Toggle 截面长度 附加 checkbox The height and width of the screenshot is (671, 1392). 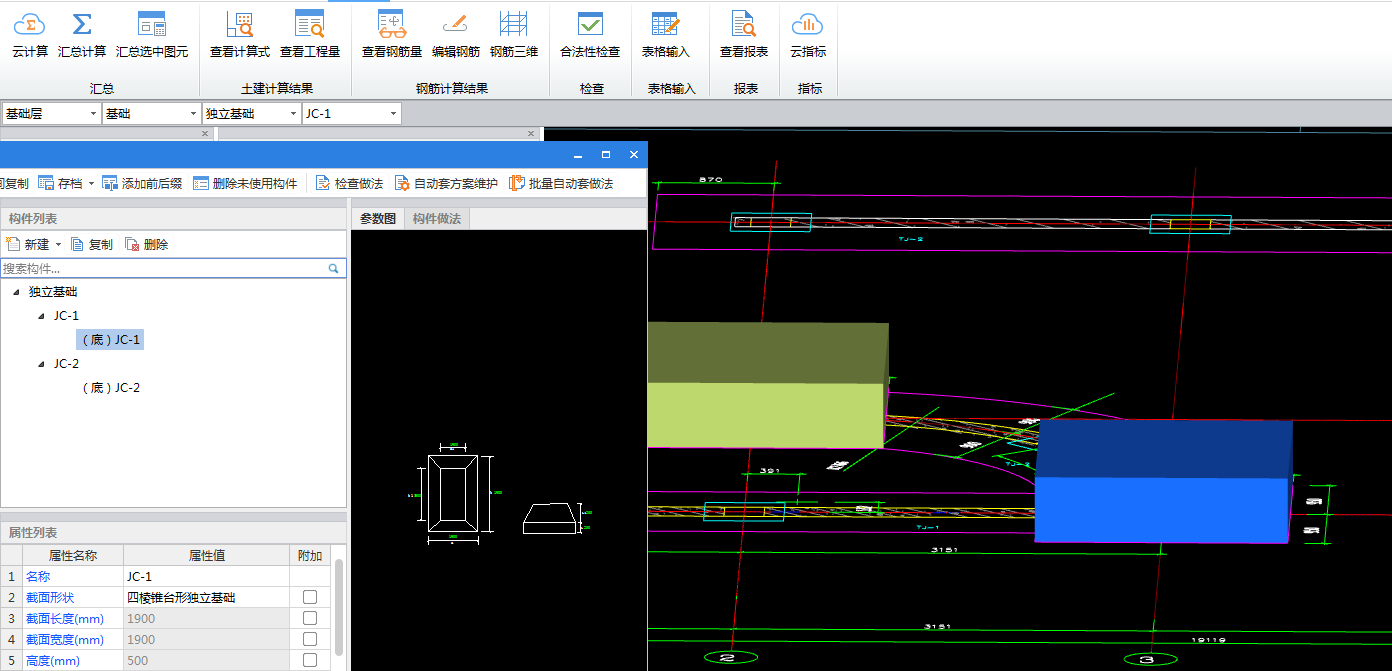tap(310, 618)
